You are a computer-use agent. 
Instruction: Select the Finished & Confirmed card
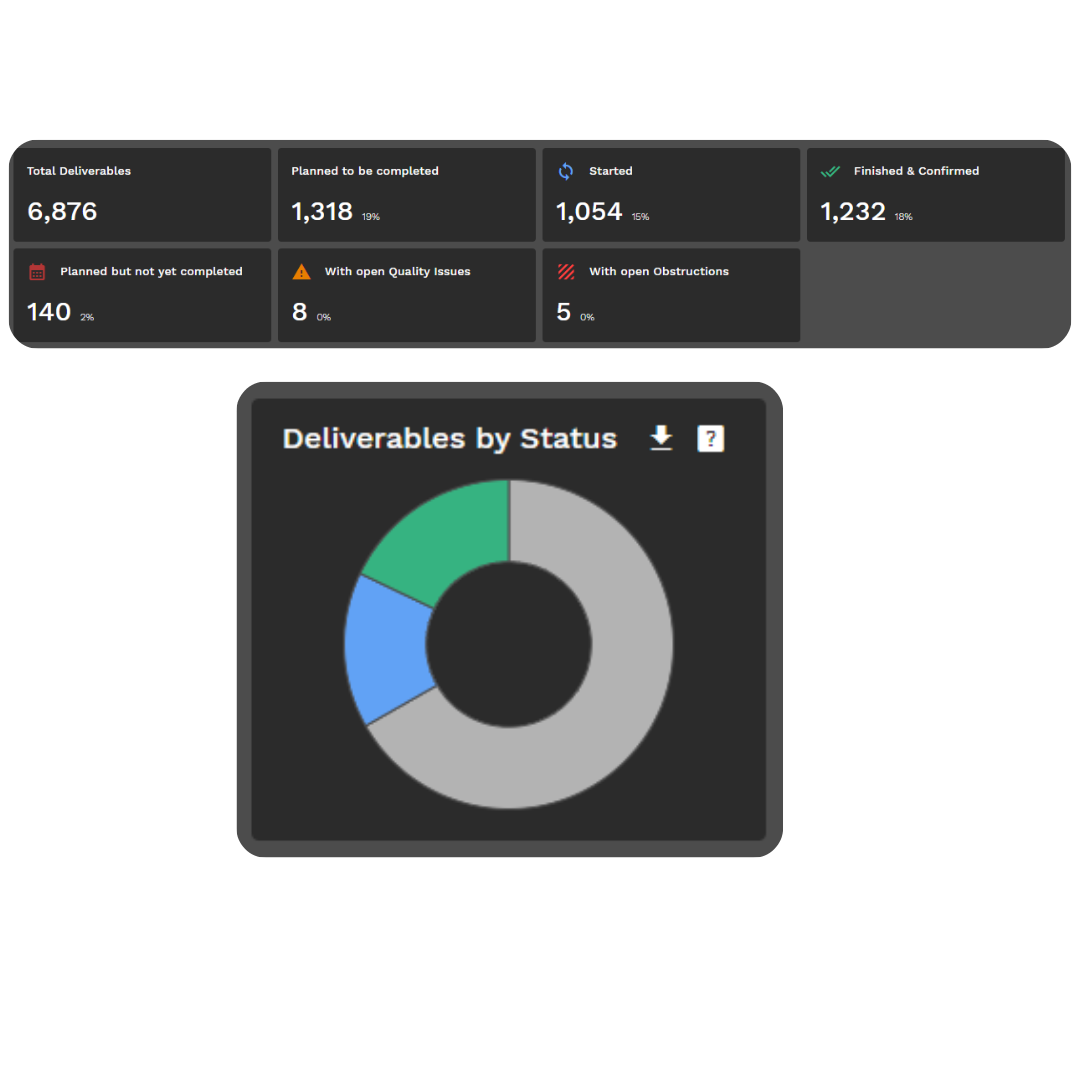(x=935, y=194)
